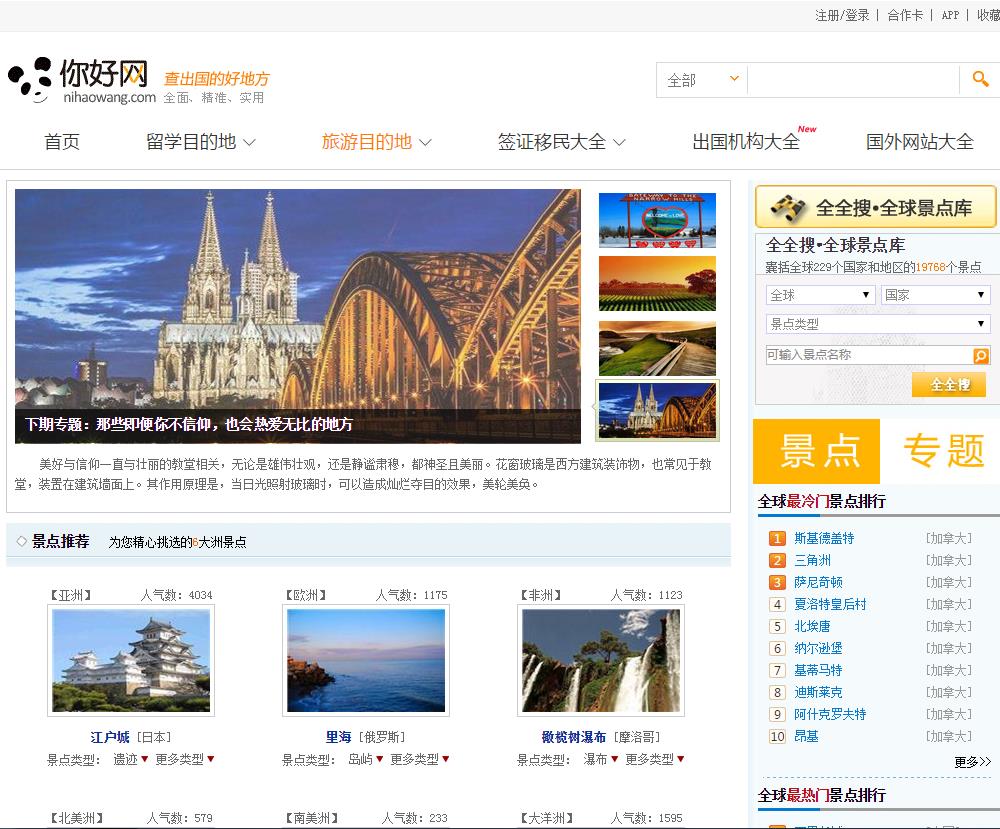Open the 江户城 castle photo
The width and height of the screenshot is (1000, 829).
[131, 660]
